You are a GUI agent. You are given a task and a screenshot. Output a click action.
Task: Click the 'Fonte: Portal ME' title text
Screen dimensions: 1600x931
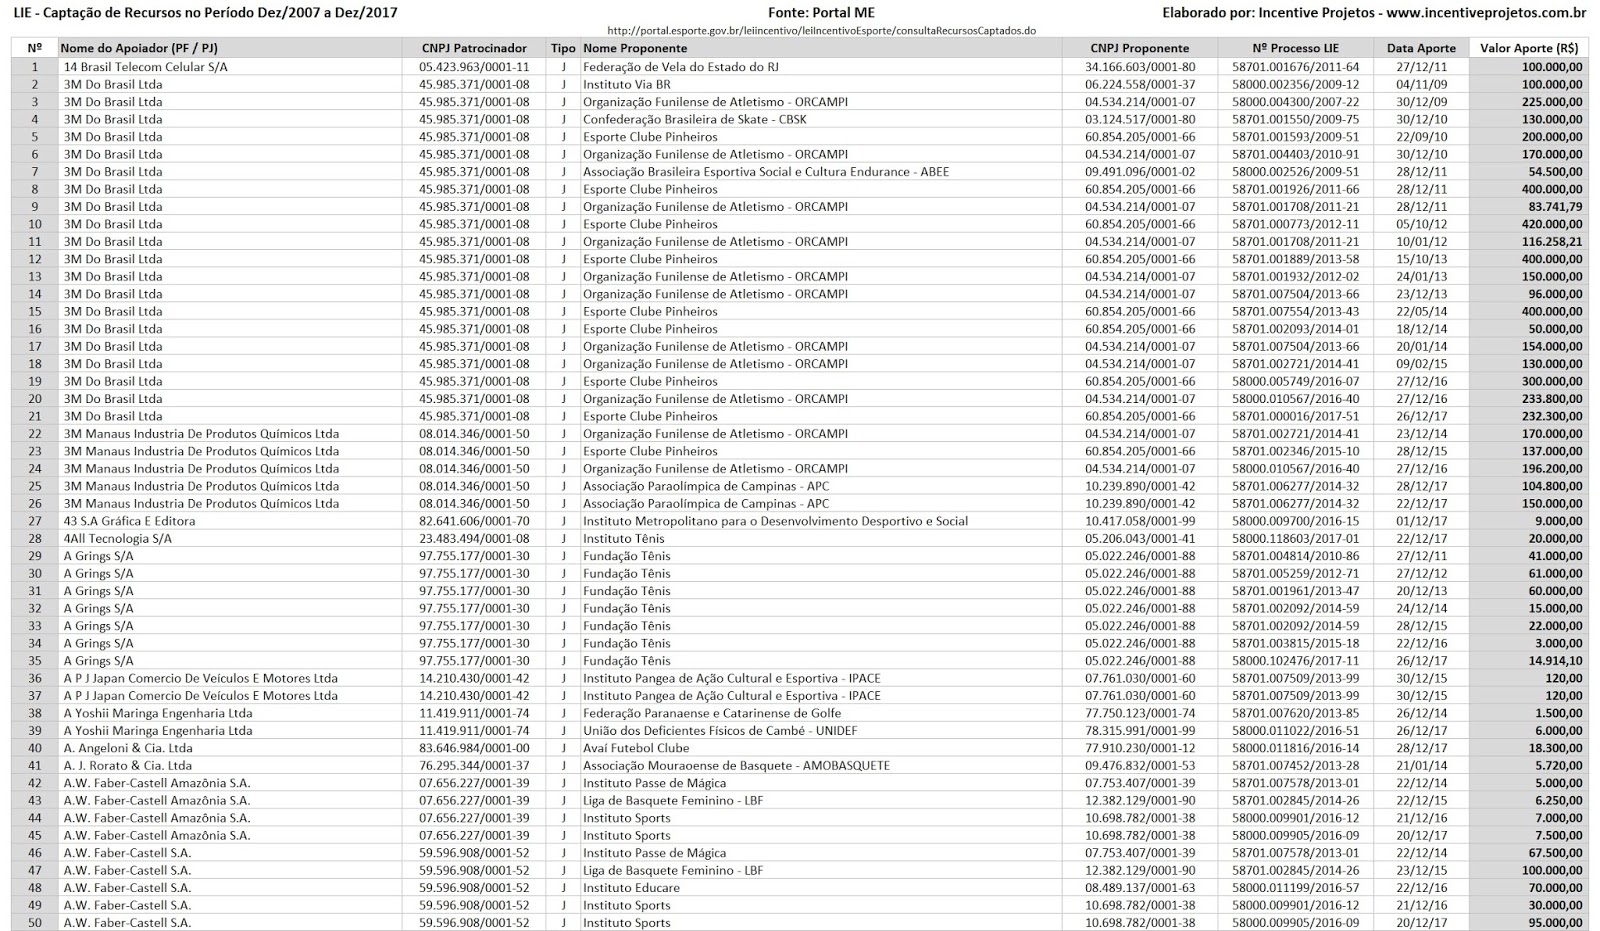[820, 13]
